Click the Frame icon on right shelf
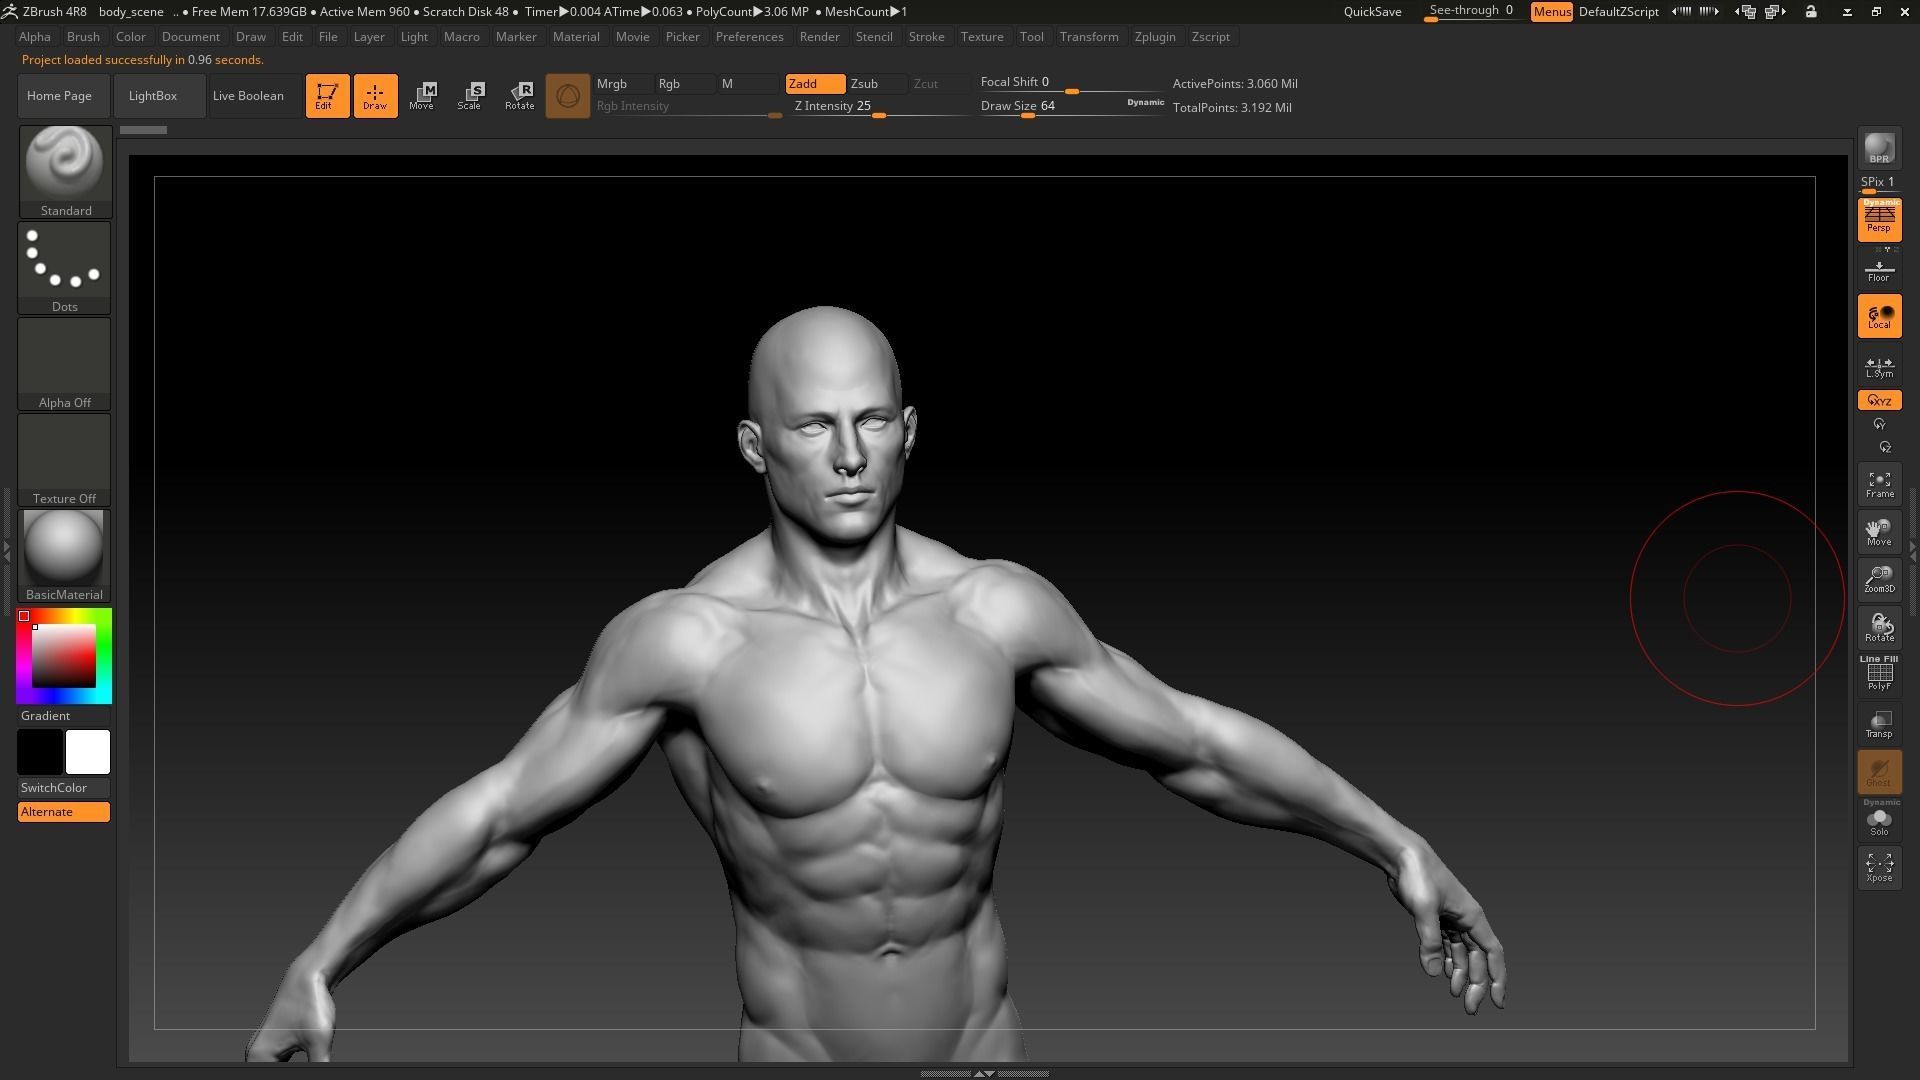The height and width of the screenshot is (1080, 1920). pos(1878,484)
